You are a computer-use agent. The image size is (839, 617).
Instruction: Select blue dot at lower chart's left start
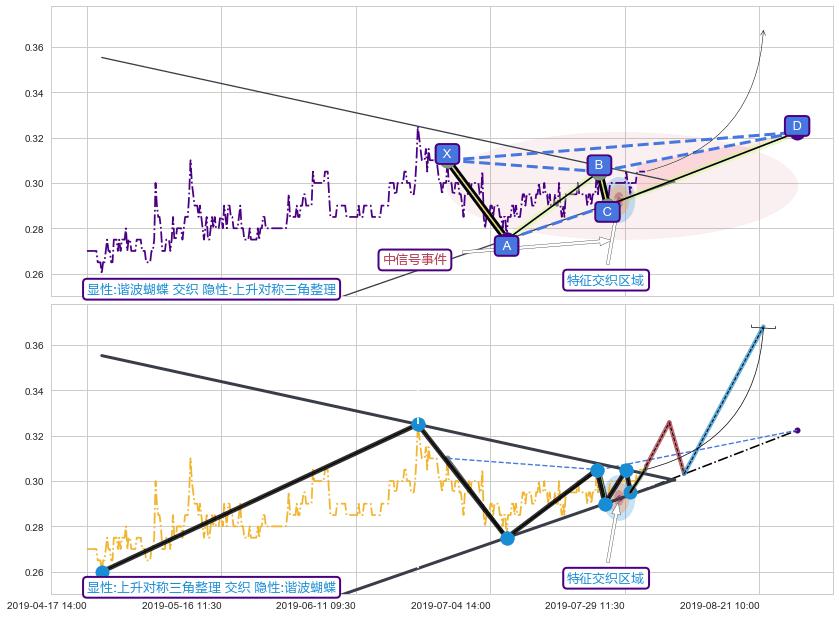pyautogui.click(x=102, y=572)
